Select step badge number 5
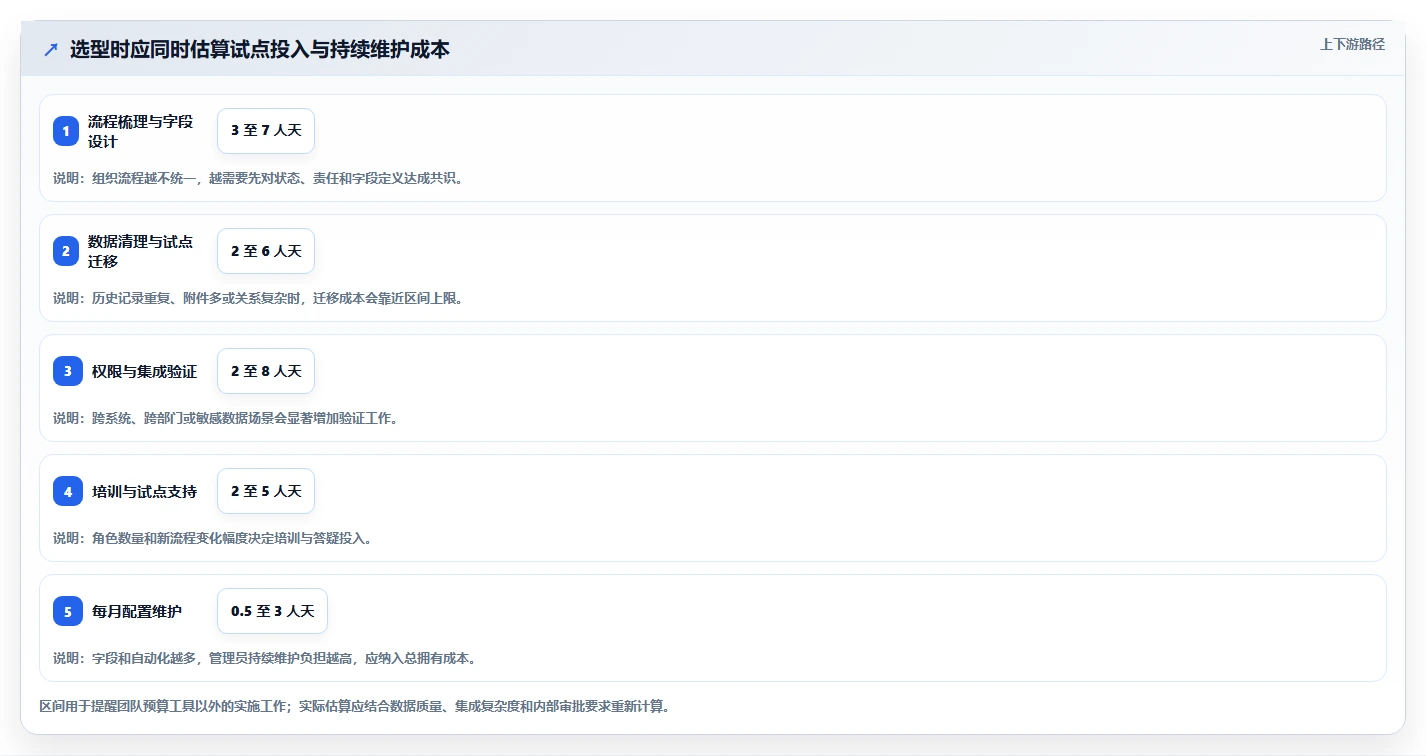Screen dimensions: 1426x756 pyautogui.click(x=68, y=611)
